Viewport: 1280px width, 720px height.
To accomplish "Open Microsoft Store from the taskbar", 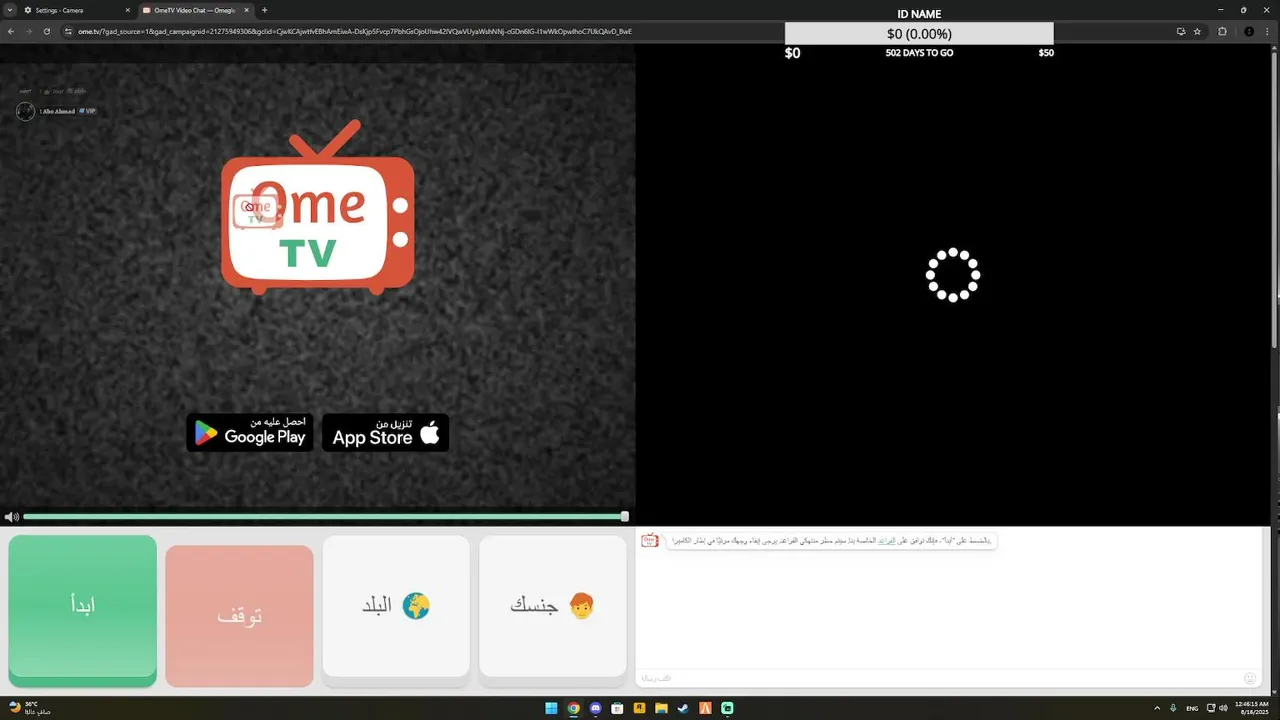I will click(x=617, y=708).
